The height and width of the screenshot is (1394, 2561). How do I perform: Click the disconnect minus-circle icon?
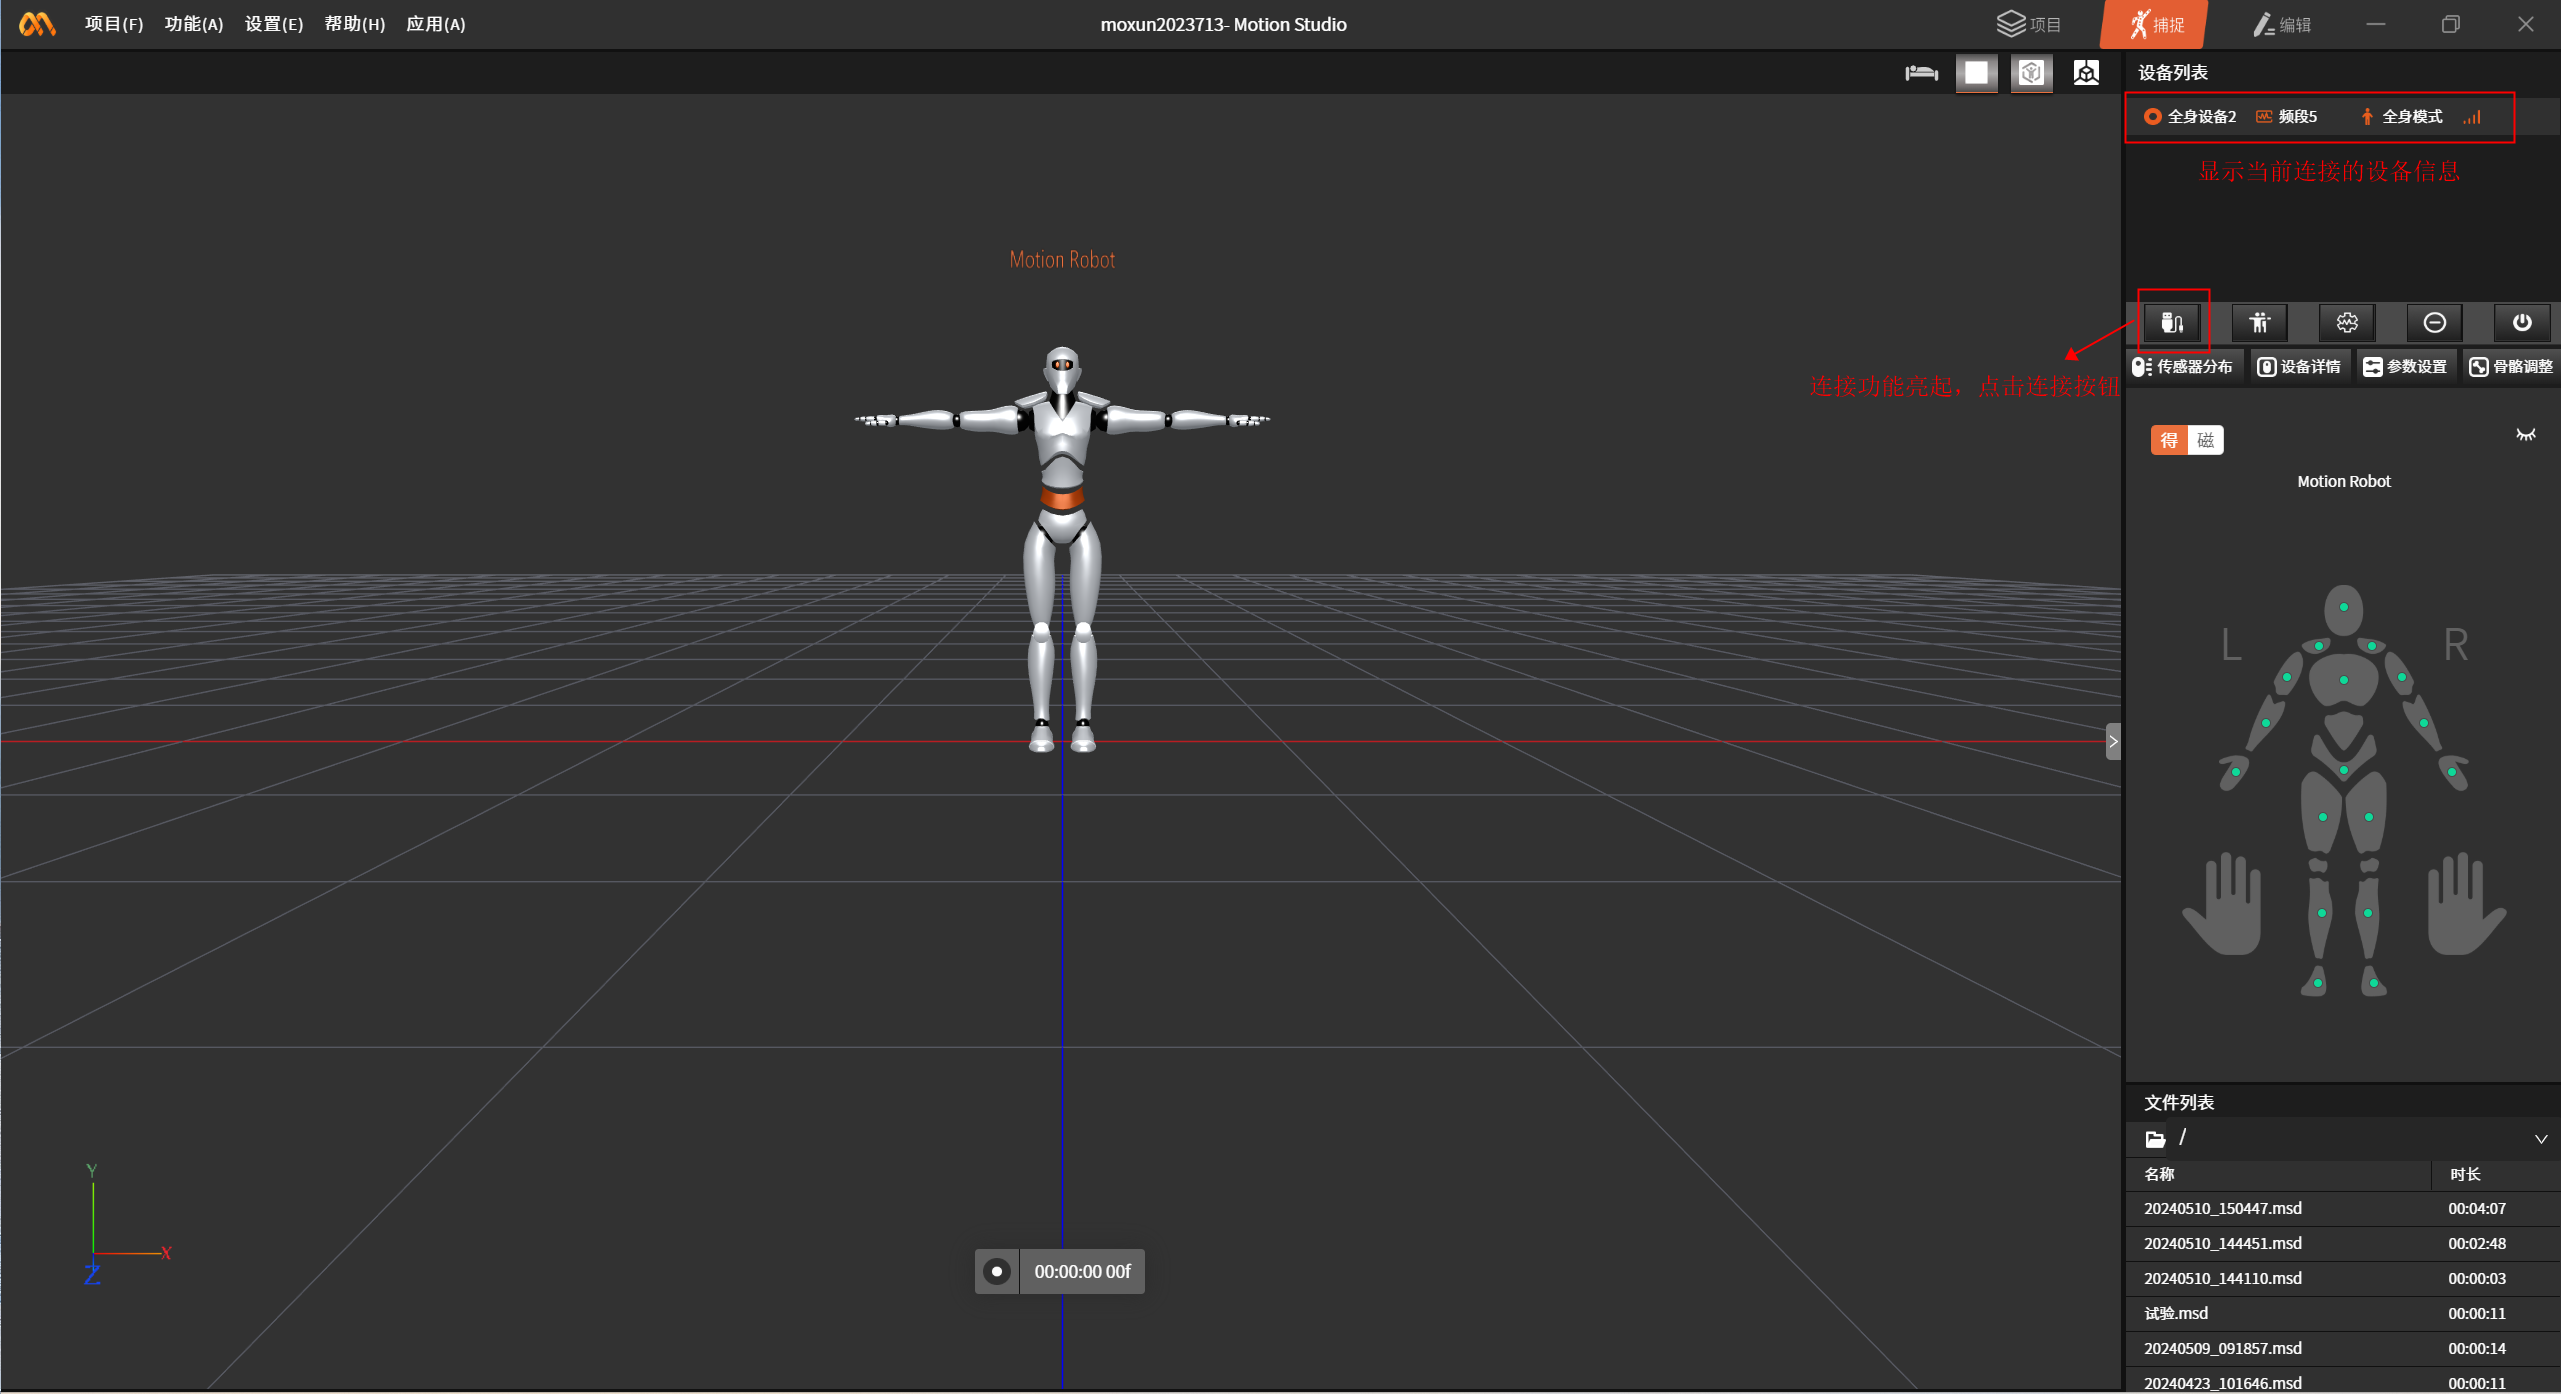[x=2434, y=322]
